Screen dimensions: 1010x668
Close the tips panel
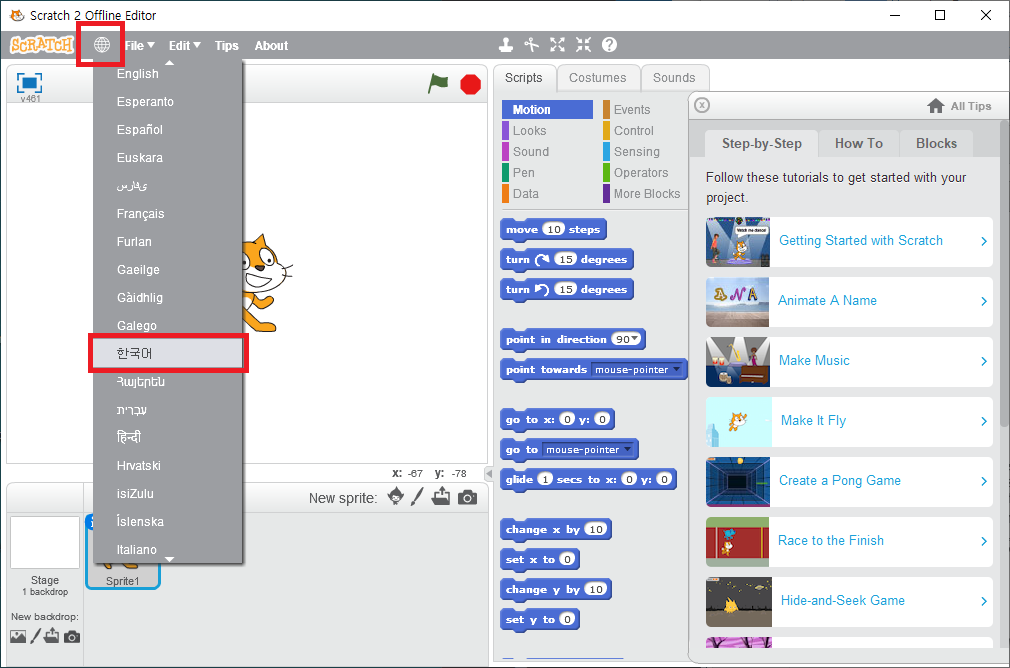[x=702, y=105]
